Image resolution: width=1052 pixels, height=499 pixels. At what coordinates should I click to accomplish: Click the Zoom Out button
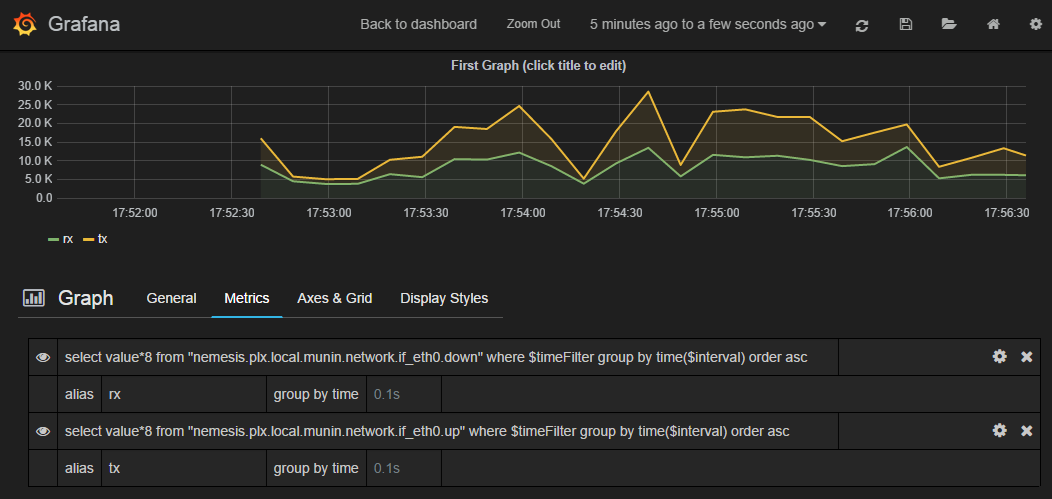point(533,23)
